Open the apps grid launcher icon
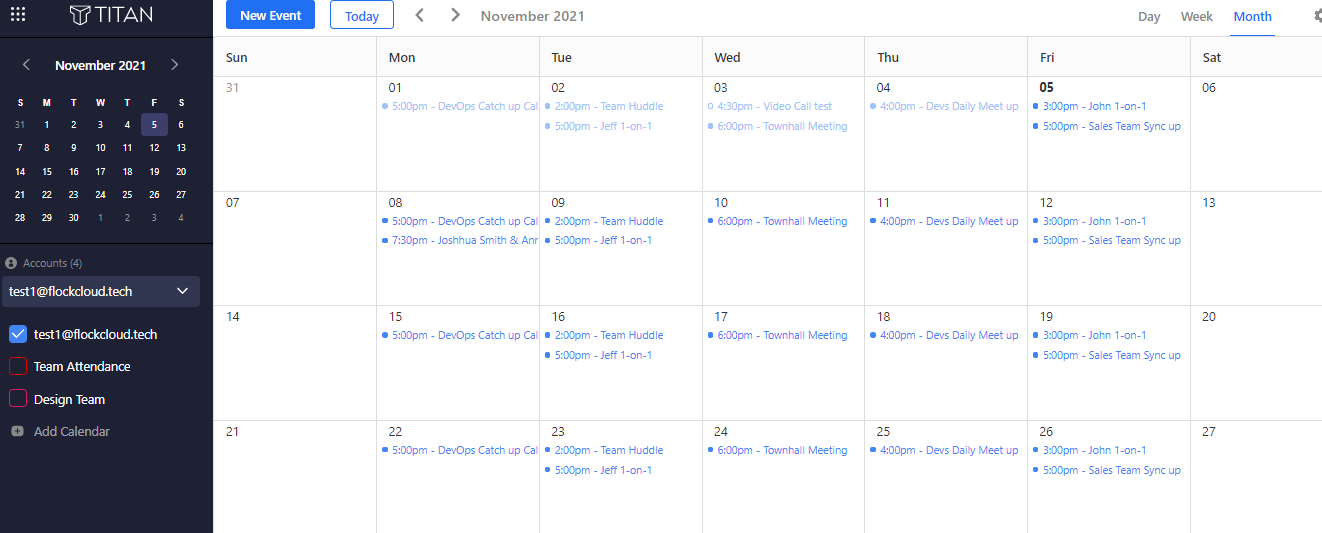The height and width of the screenshot is (533, 1322). 18,15
